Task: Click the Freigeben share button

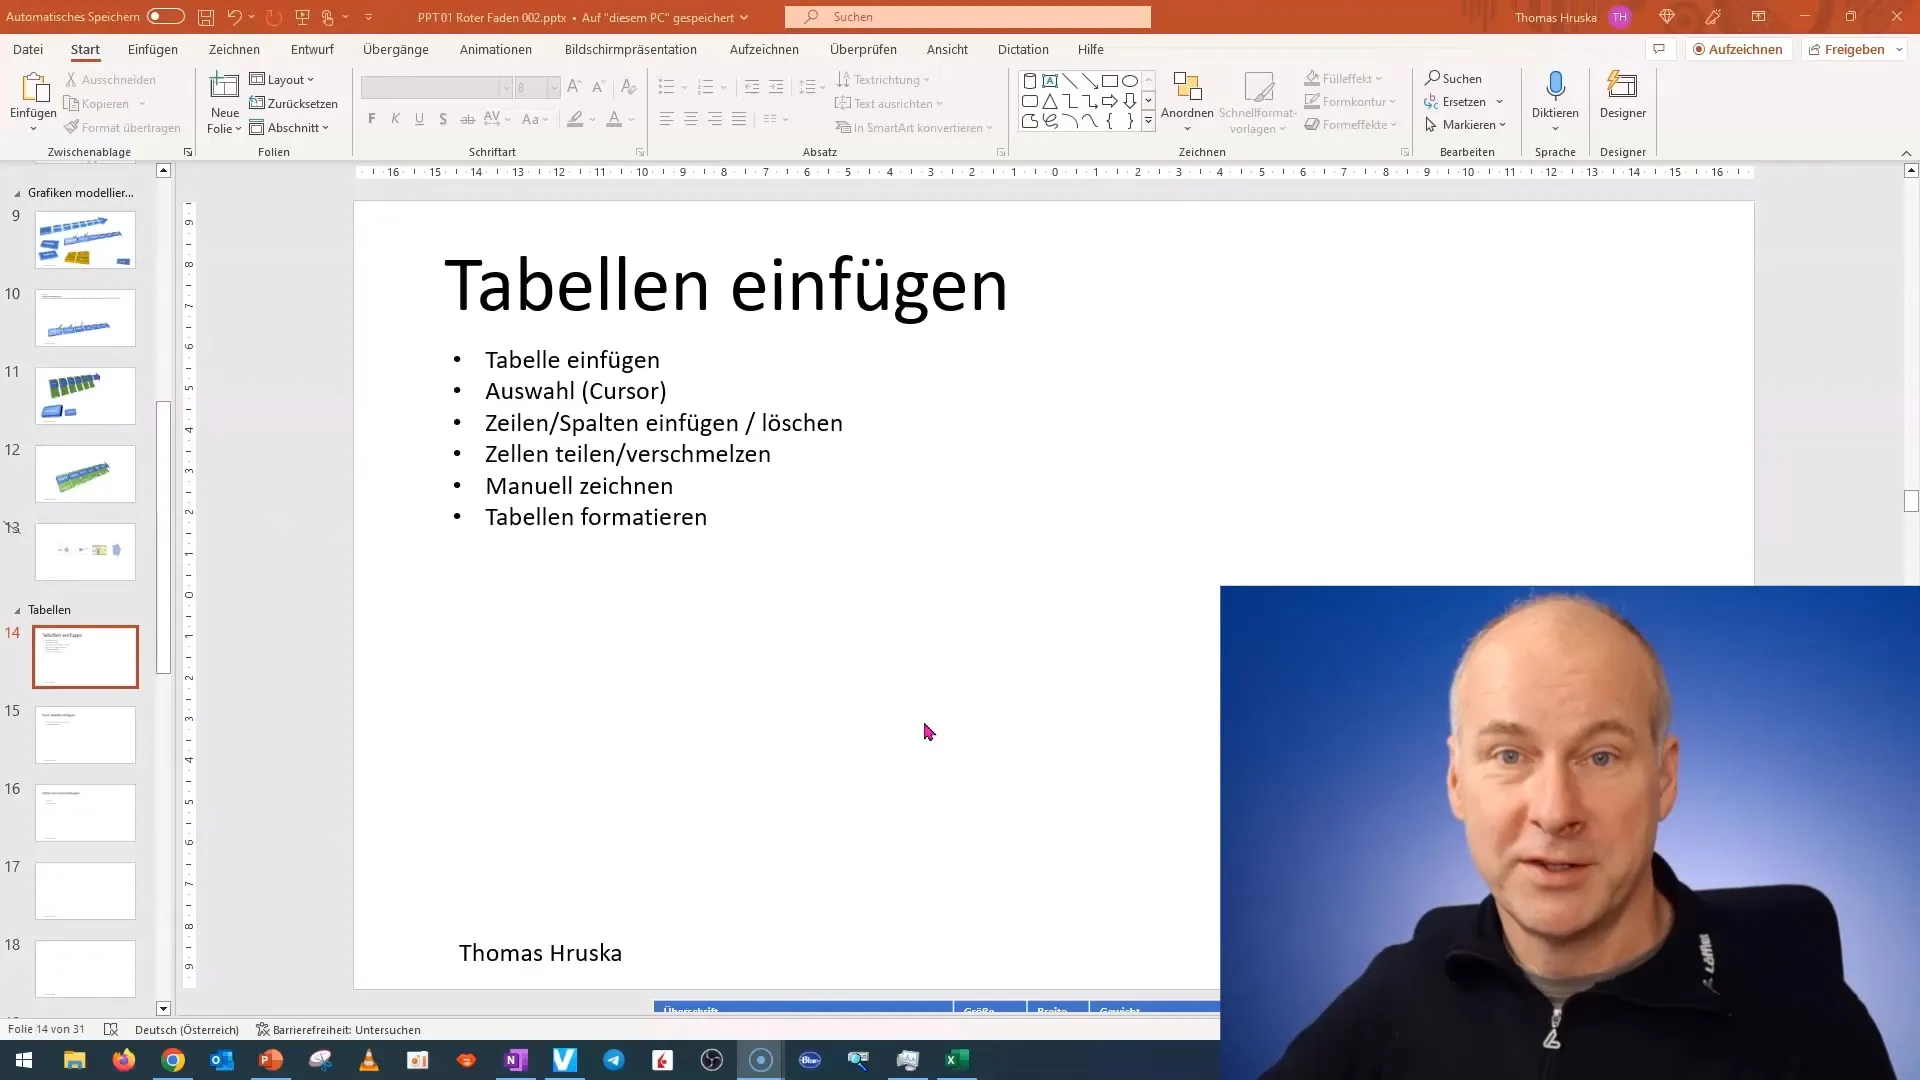Action: click(x=1846, y=49)
